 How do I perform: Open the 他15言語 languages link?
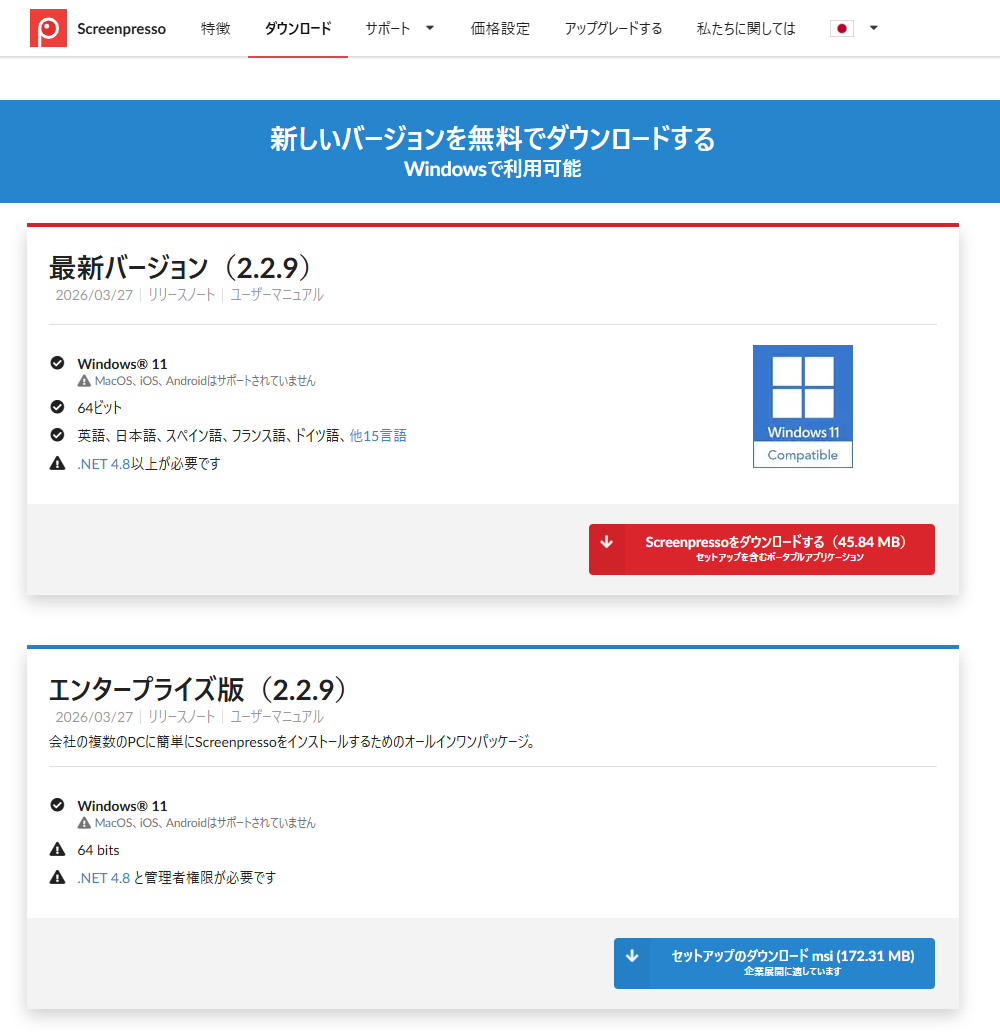click(x=378, y=435)
